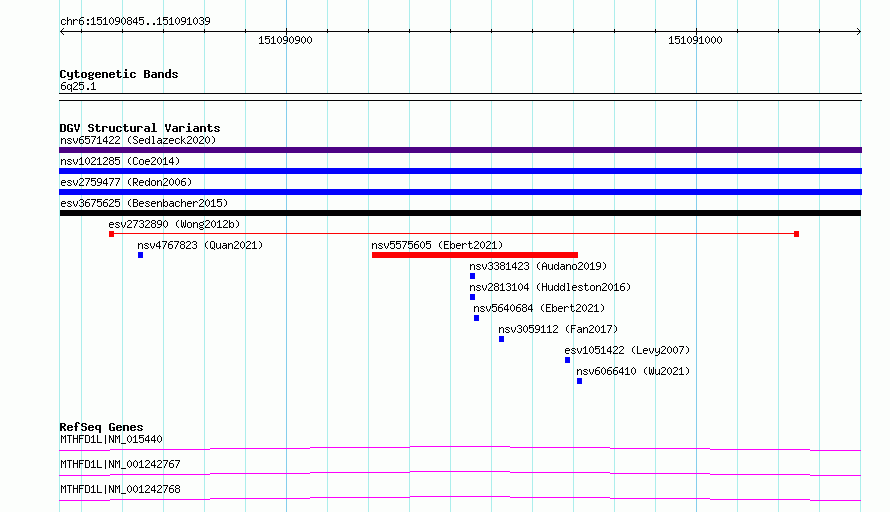Image resolution: width=890 pixels, height=512 pixels.
Task: Click the magenta line for MTHFD1L|NM_001242767
Action: pos(460,473)
